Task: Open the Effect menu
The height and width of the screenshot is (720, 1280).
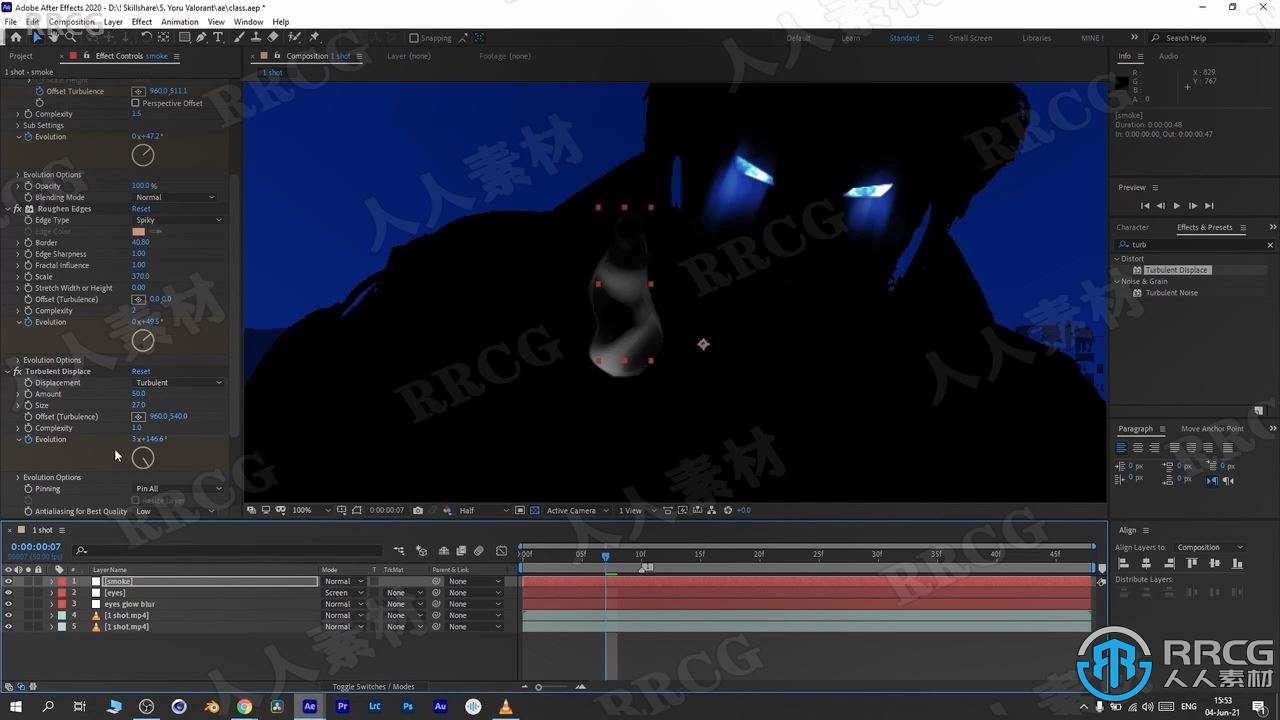Action: point(142,22)
